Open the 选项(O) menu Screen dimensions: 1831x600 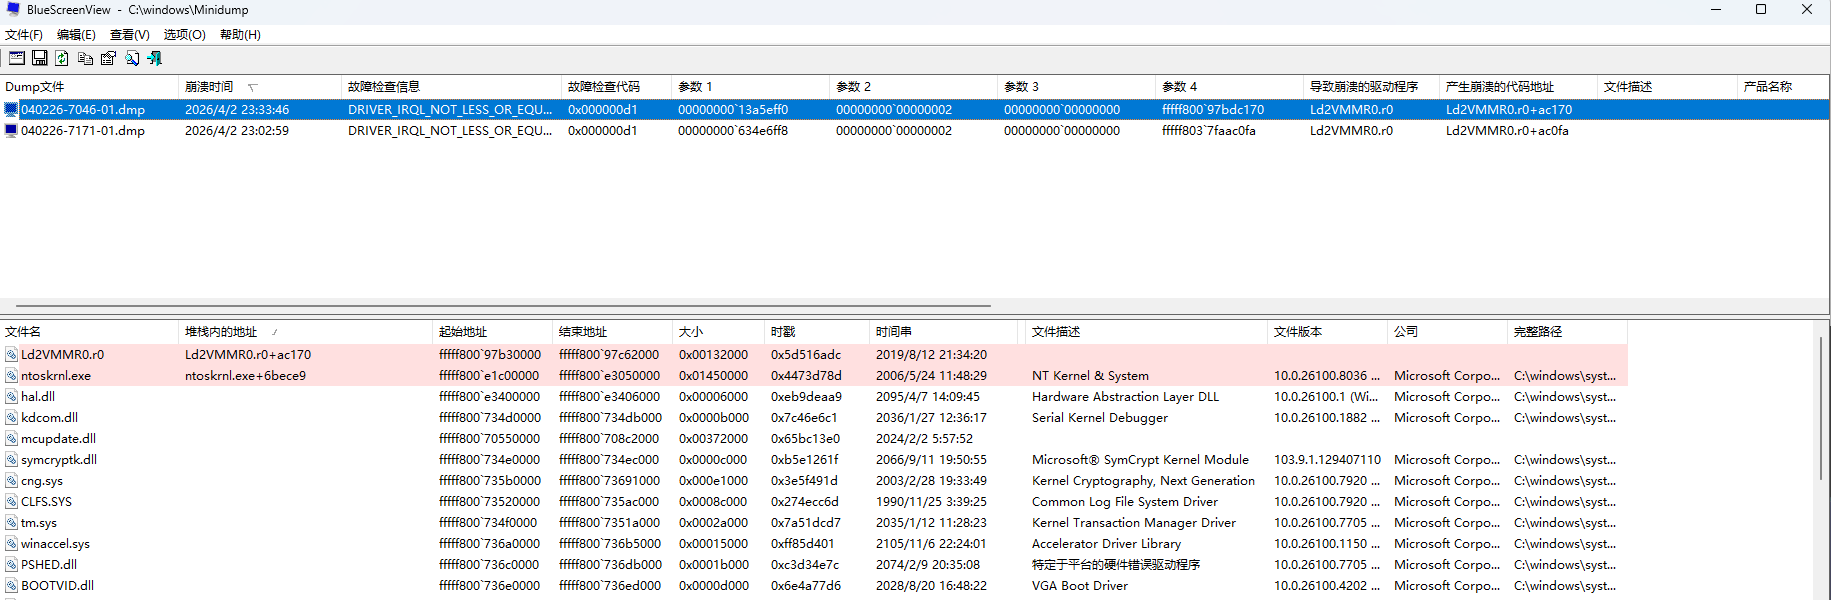click(185, 34)
